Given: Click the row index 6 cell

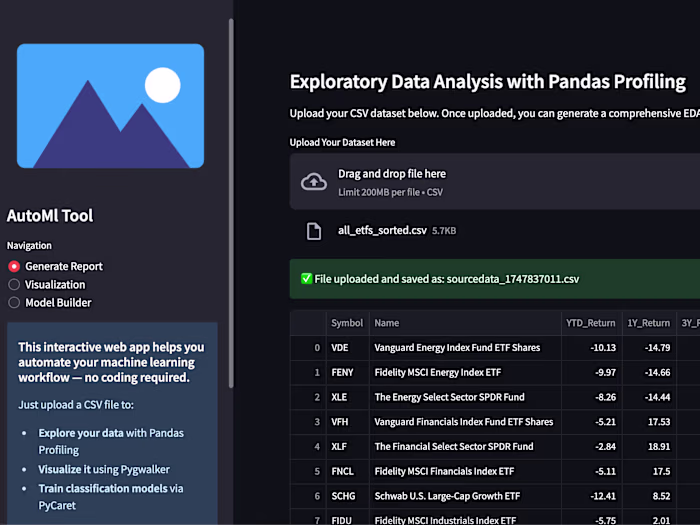Looking at the screenshot, I should [308, 496].
